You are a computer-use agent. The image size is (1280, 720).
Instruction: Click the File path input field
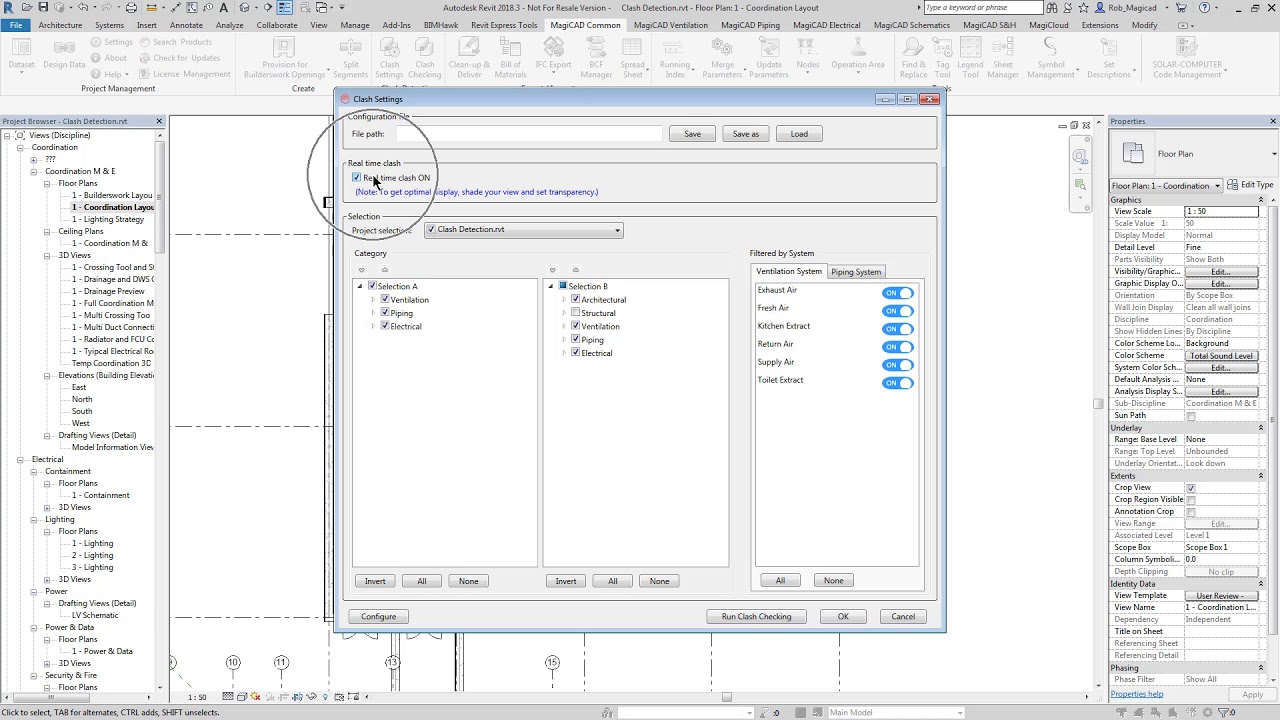[529, 134]
